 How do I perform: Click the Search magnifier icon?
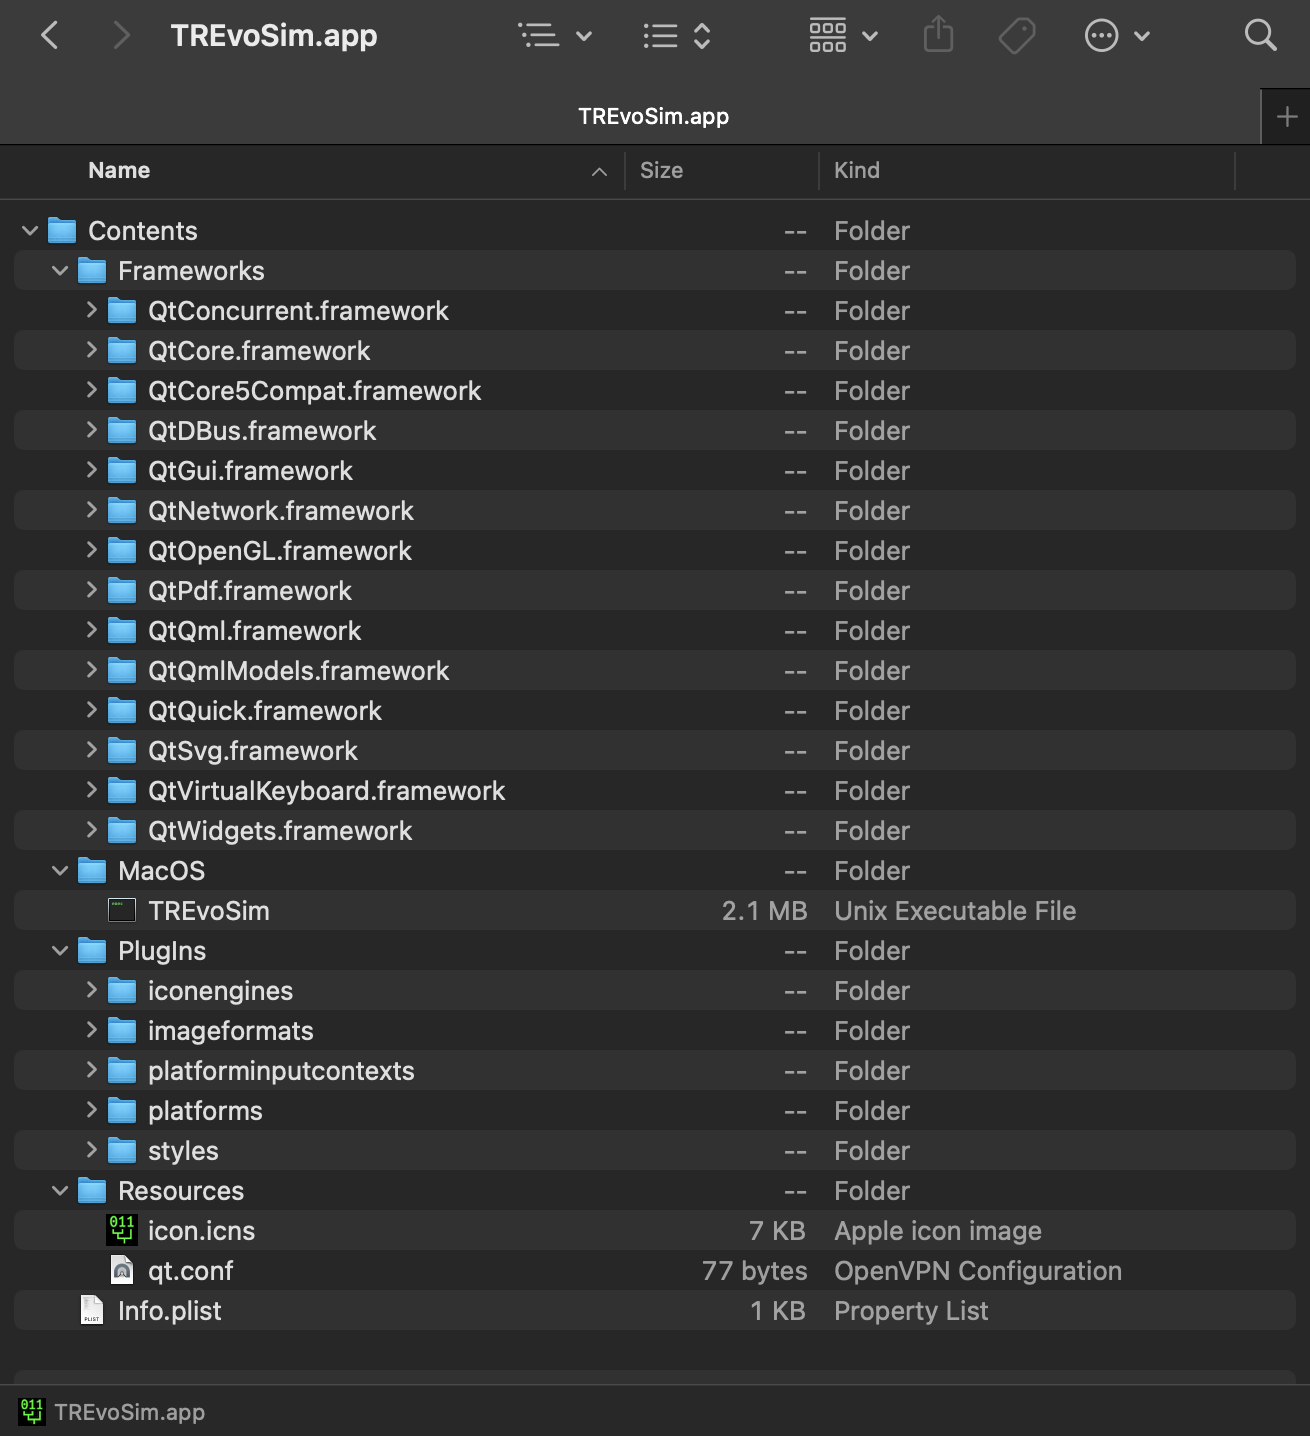point(1260,36)
